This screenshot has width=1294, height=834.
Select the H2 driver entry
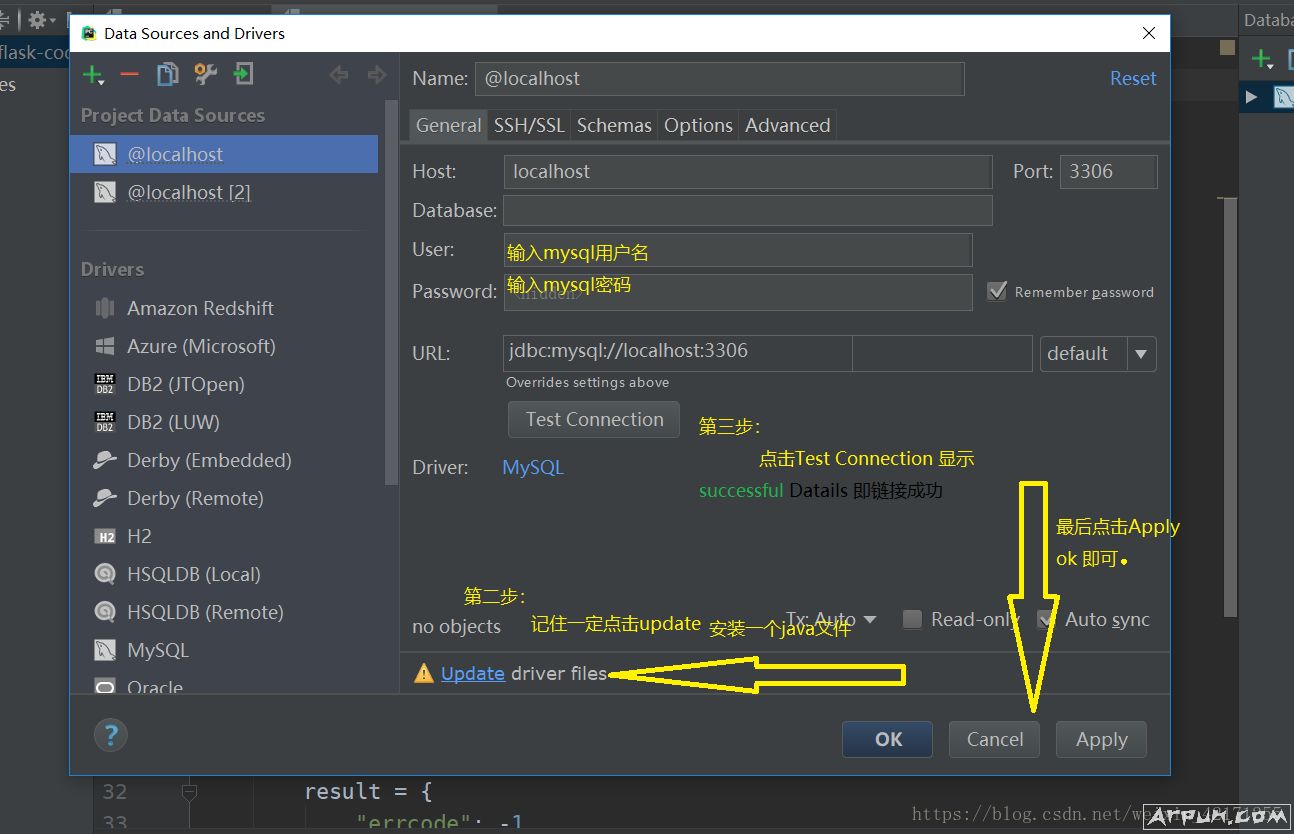(139, 536)
